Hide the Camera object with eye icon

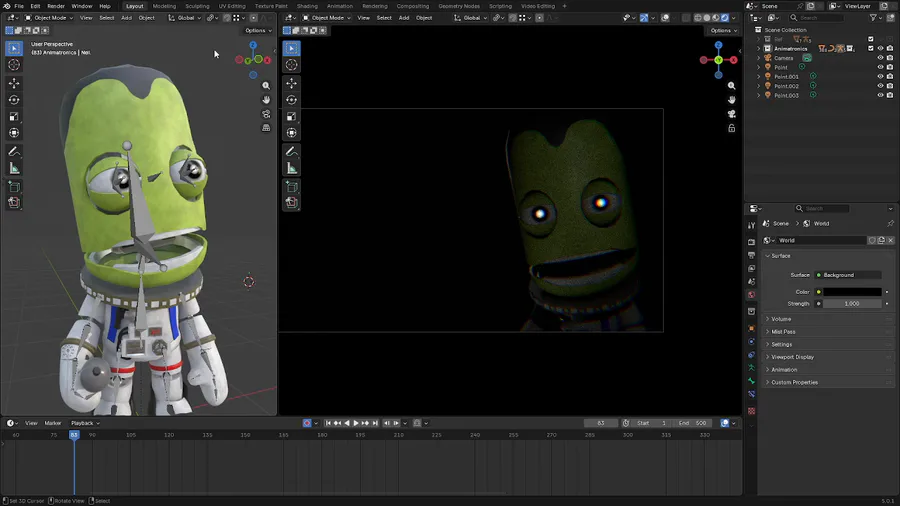click(880, 58)
